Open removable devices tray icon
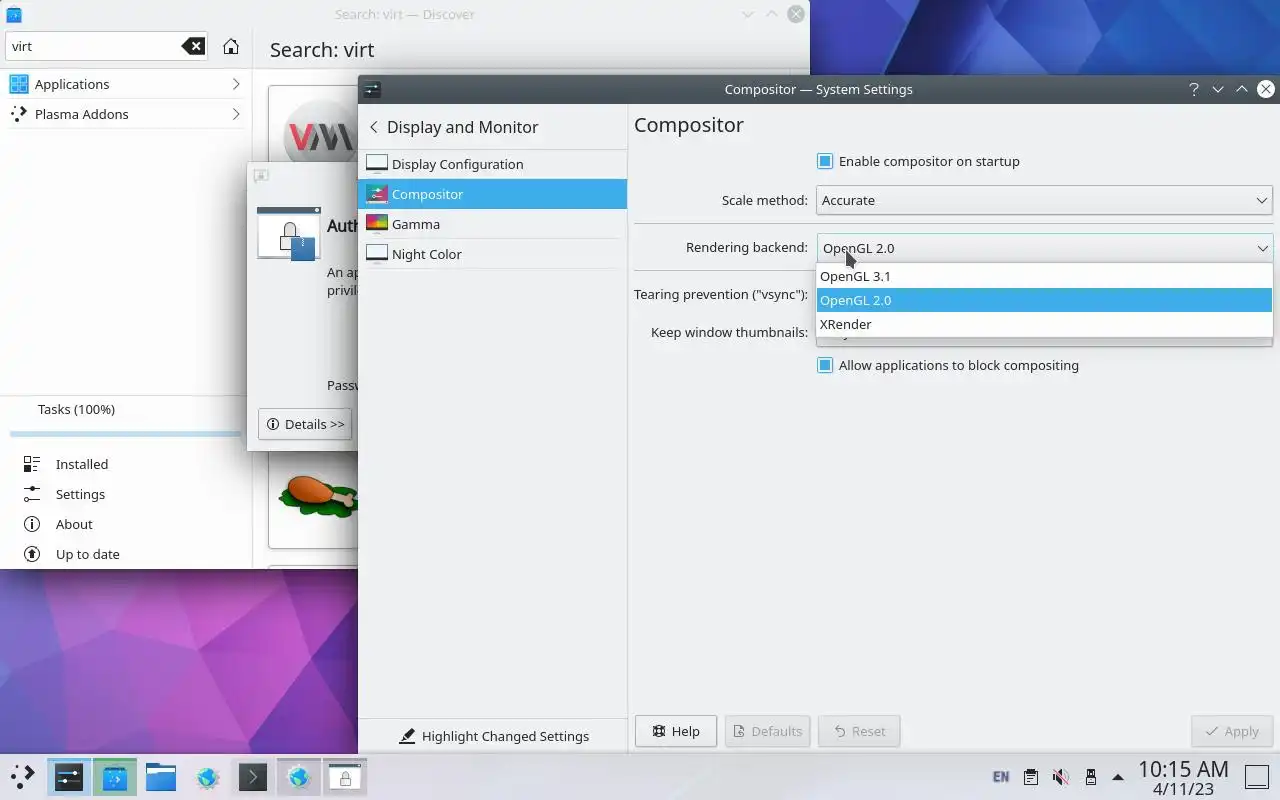1280x800 pixels. pyautogui.click(x=1090, y=777)
